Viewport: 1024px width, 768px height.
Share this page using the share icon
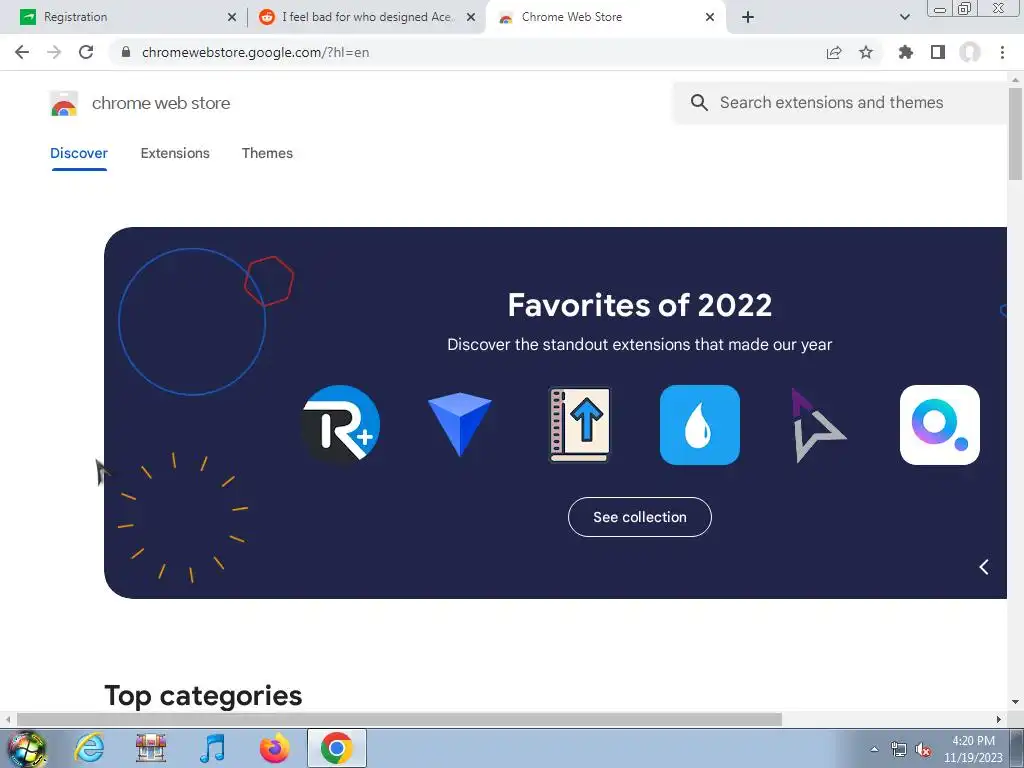[x=834, y=52]
